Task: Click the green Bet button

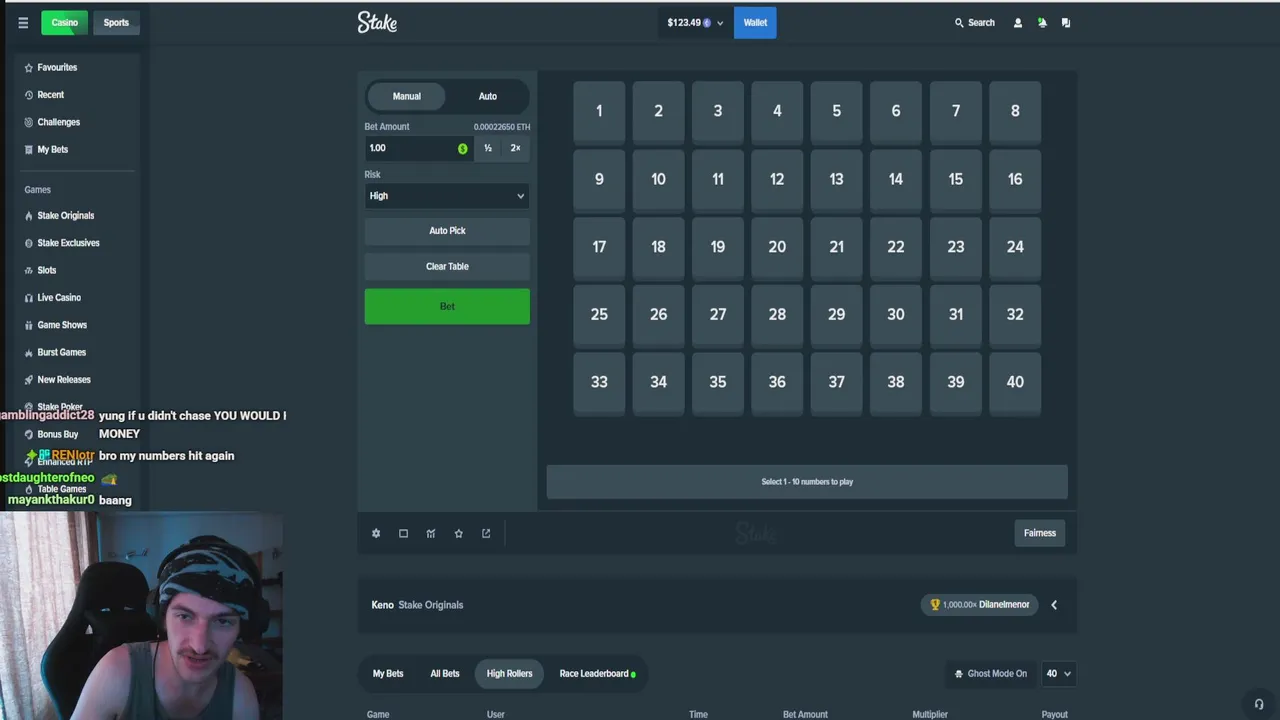Action: 447,306
